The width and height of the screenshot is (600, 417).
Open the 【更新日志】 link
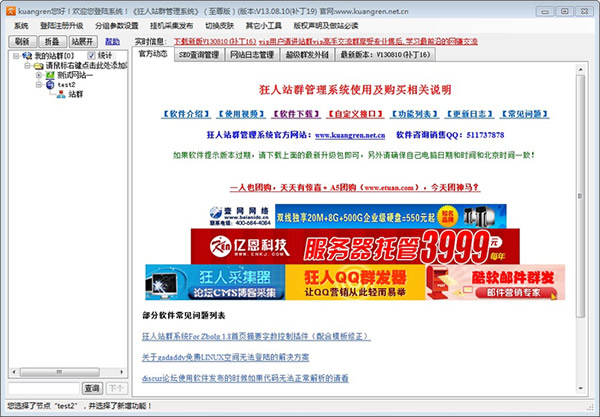469,114
